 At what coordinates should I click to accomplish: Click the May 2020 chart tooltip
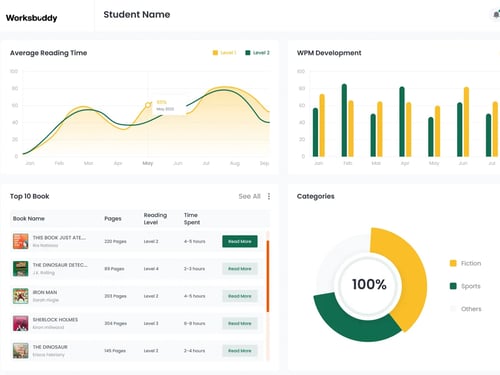[169, 105]
